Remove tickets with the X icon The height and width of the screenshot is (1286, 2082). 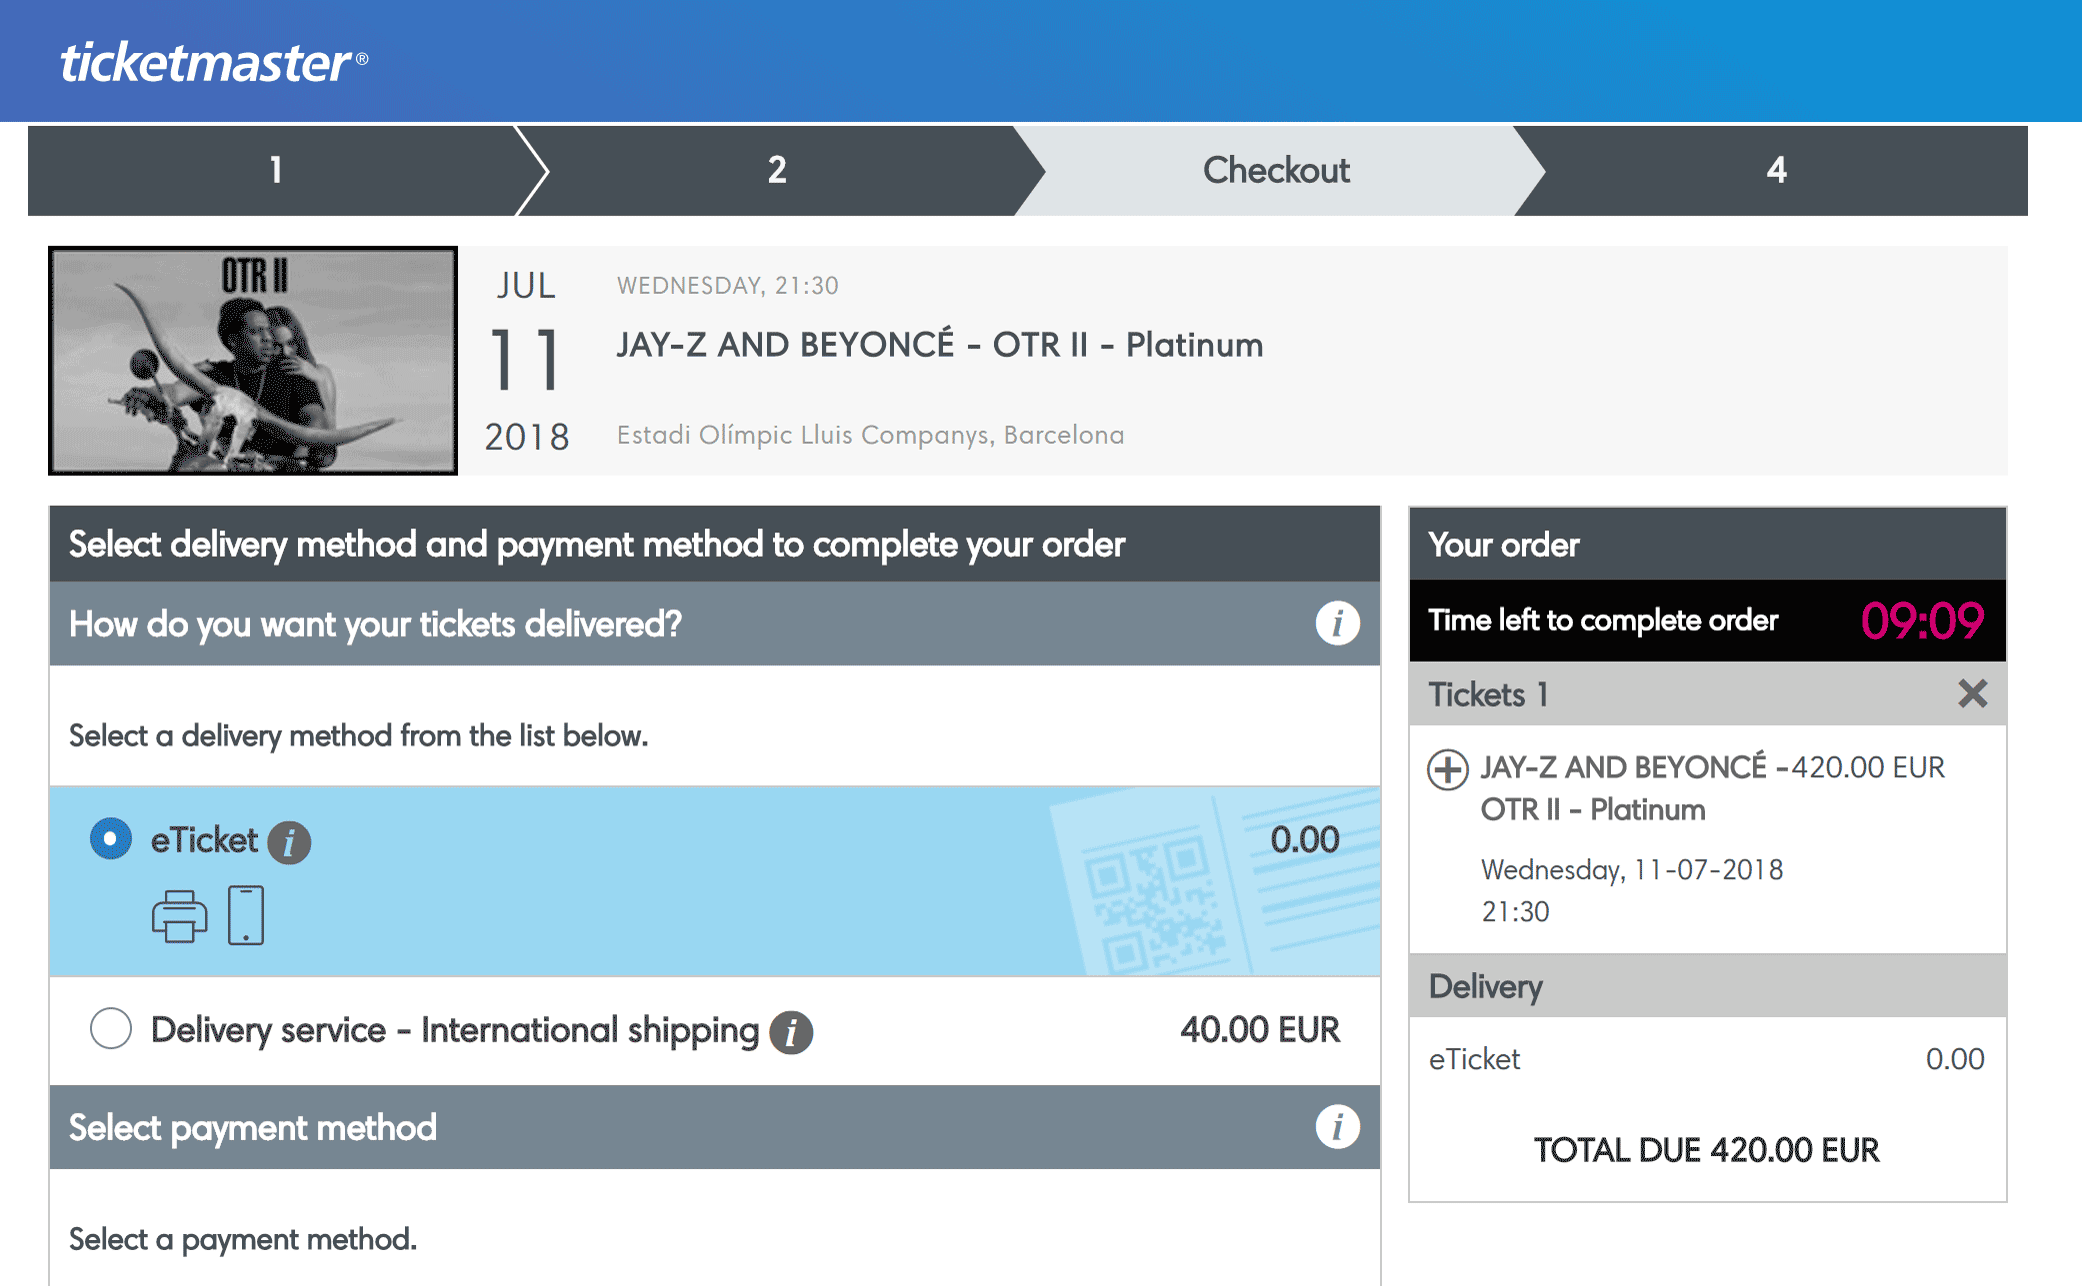pos(1972,694)
